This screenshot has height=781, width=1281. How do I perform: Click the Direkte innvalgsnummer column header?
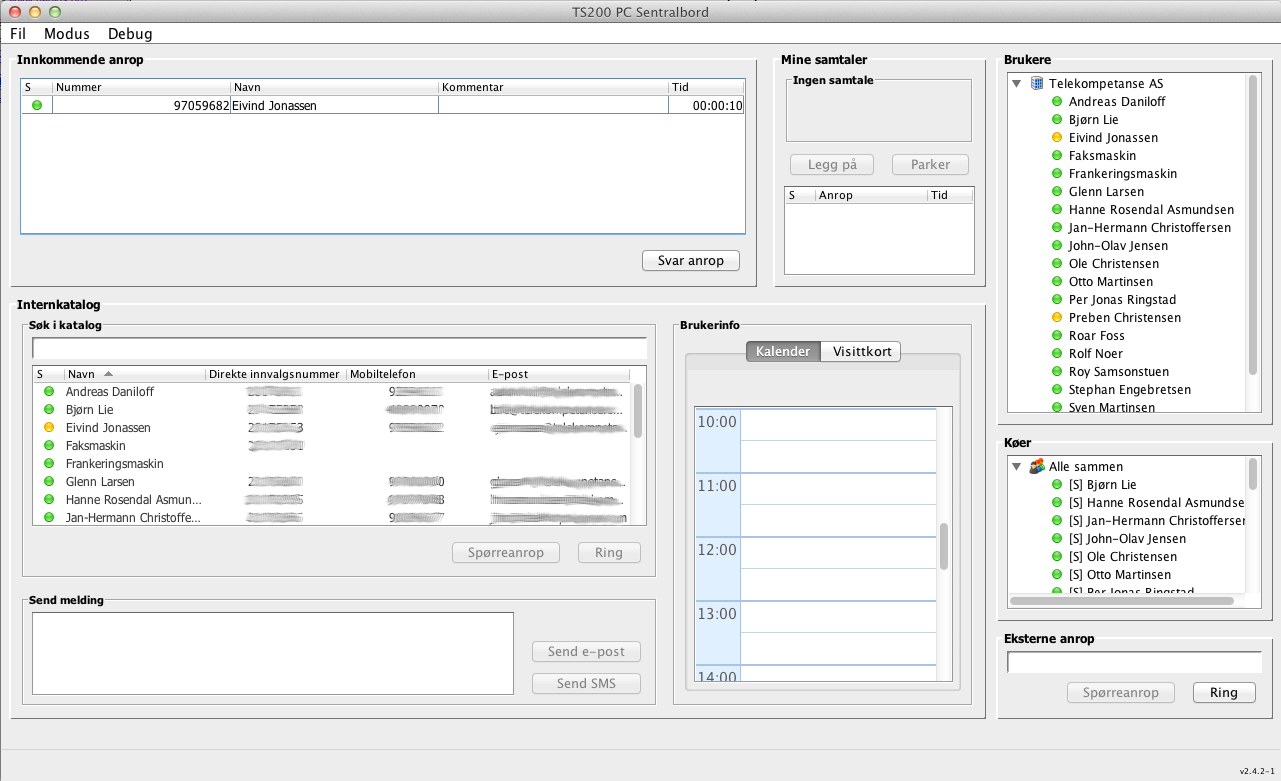coord(276,374)
